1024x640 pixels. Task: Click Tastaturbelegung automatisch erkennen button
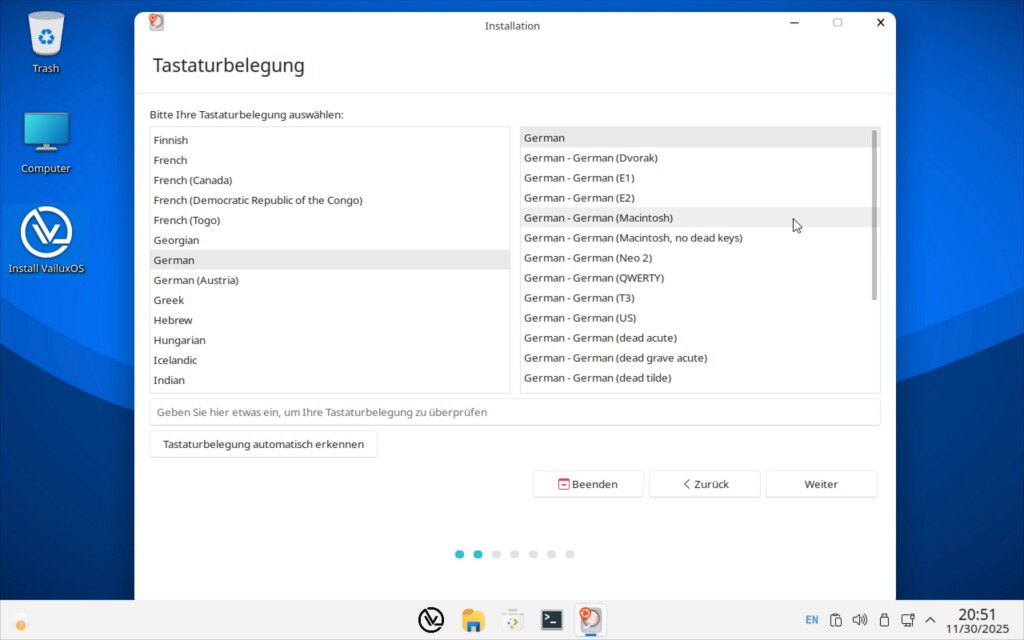point(263,444)
